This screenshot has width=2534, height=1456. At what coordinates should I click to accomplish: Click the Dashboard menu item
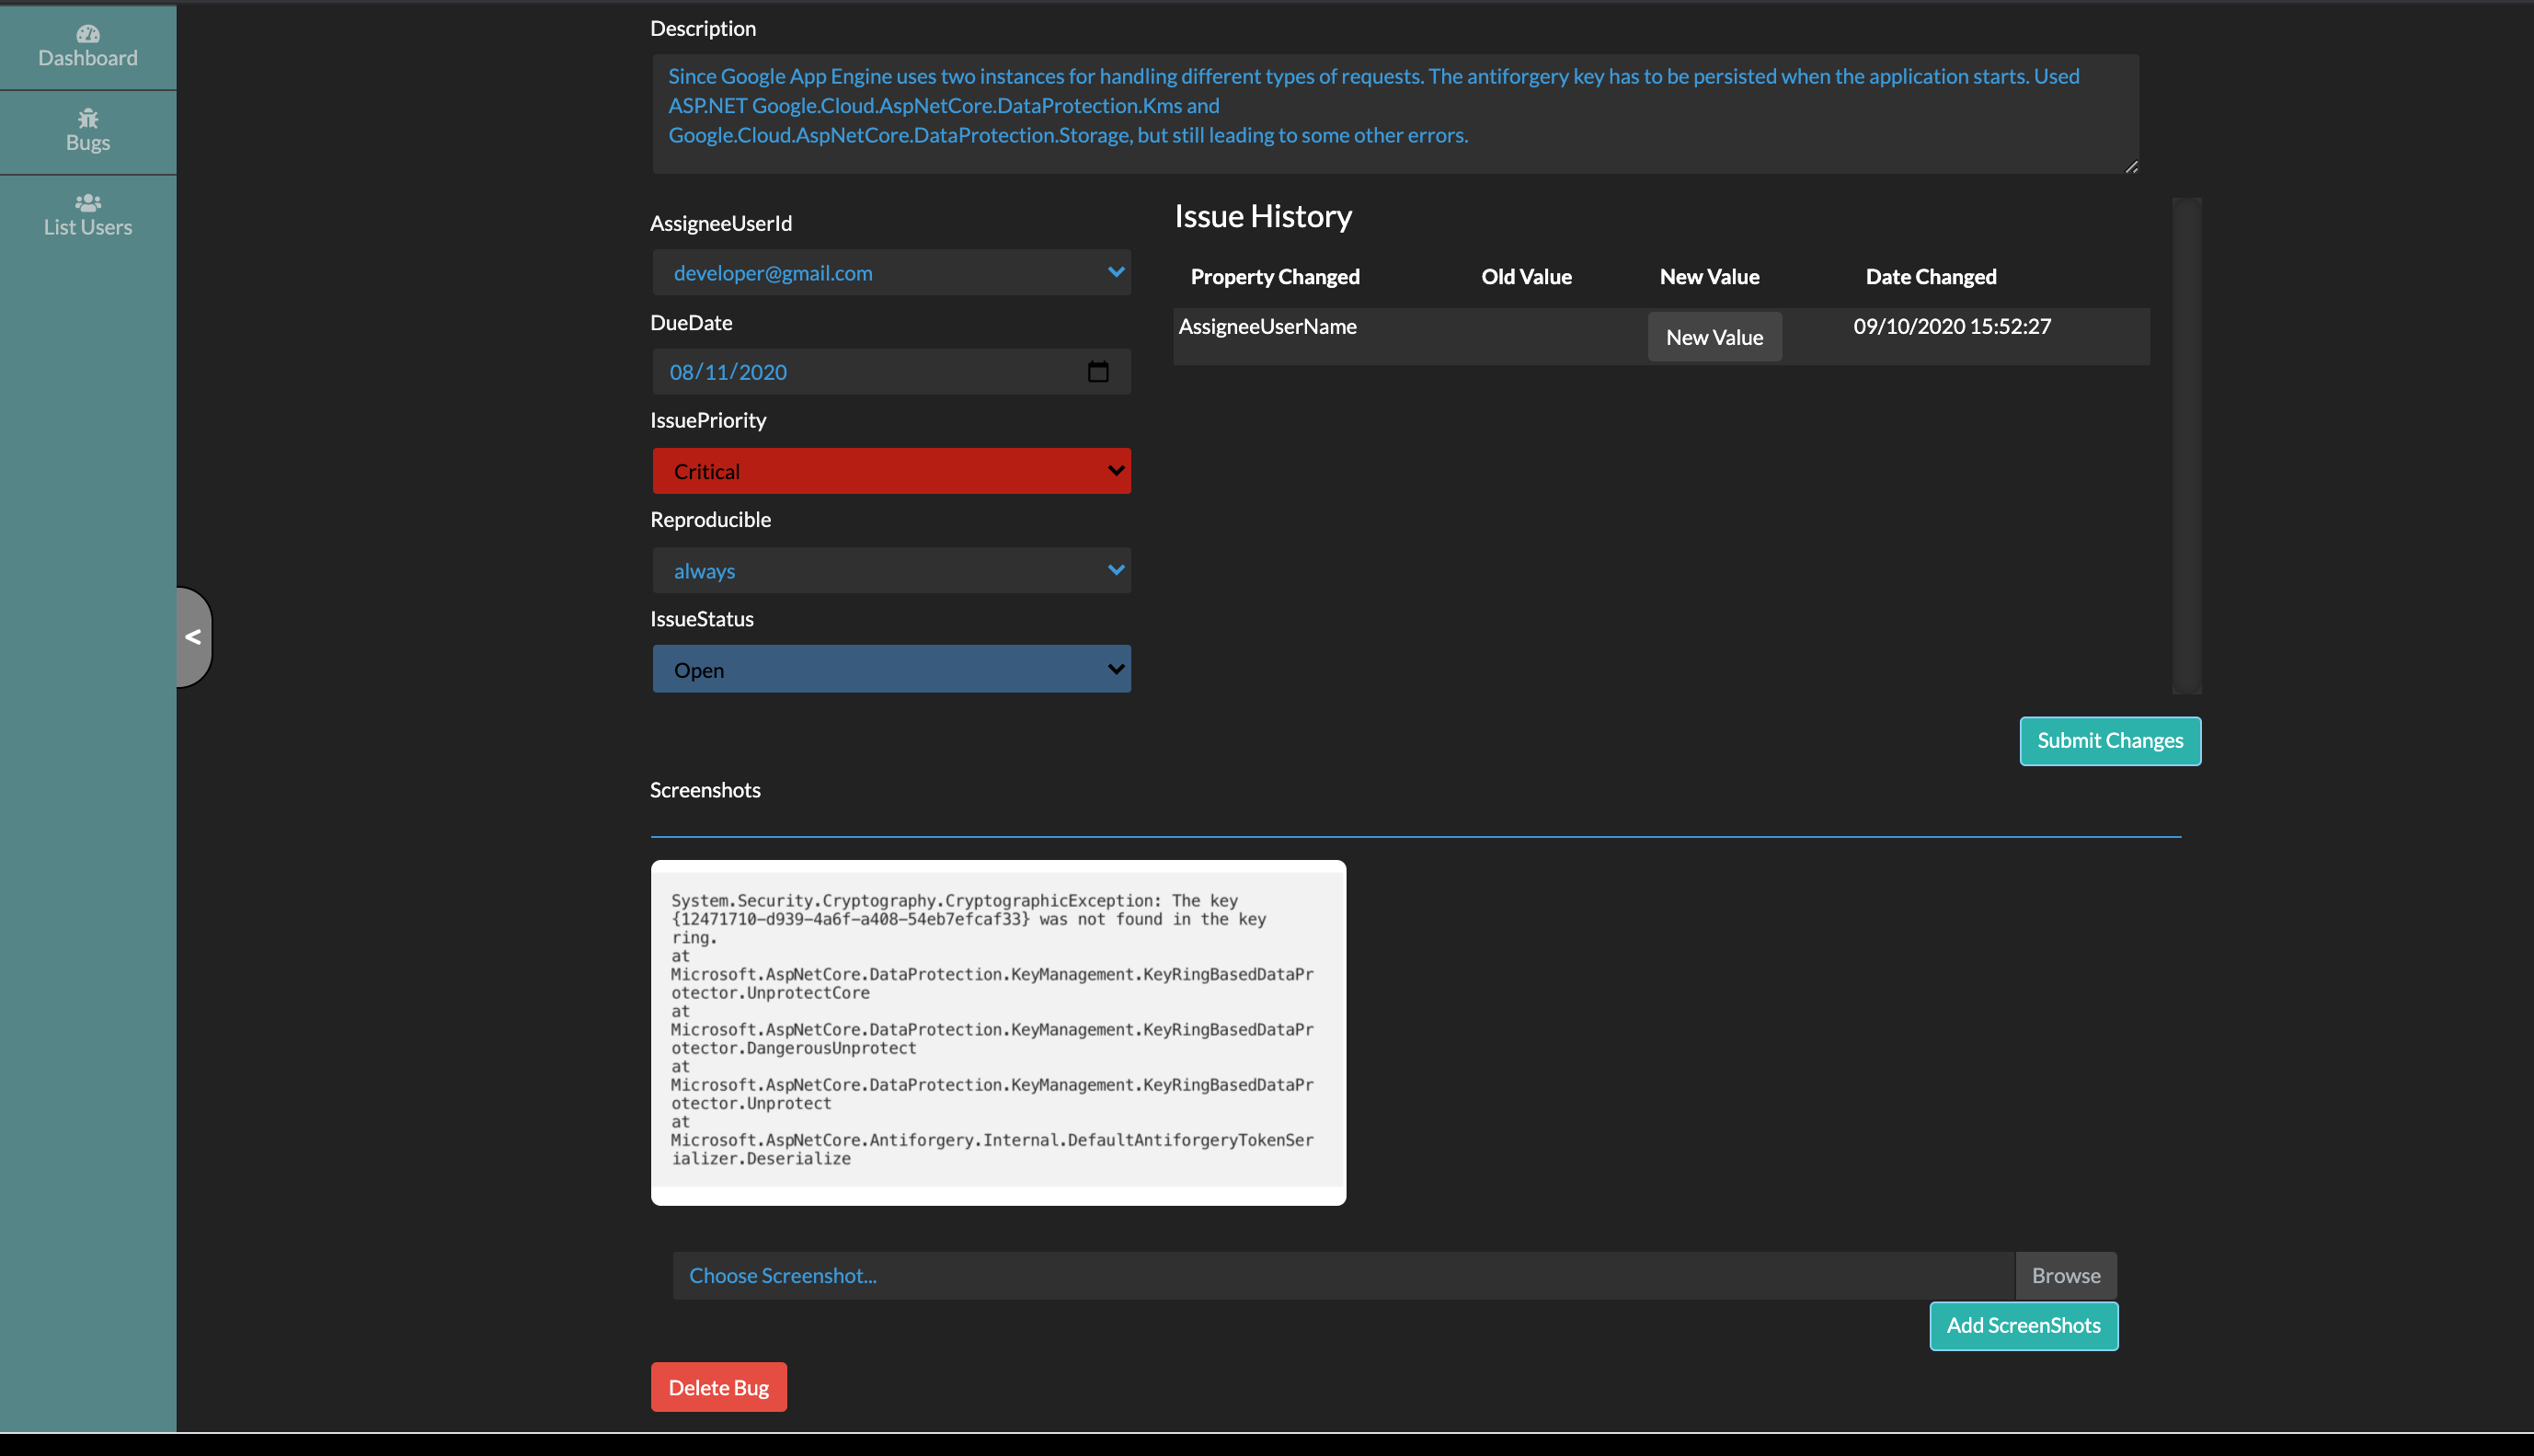pos(87,43)
